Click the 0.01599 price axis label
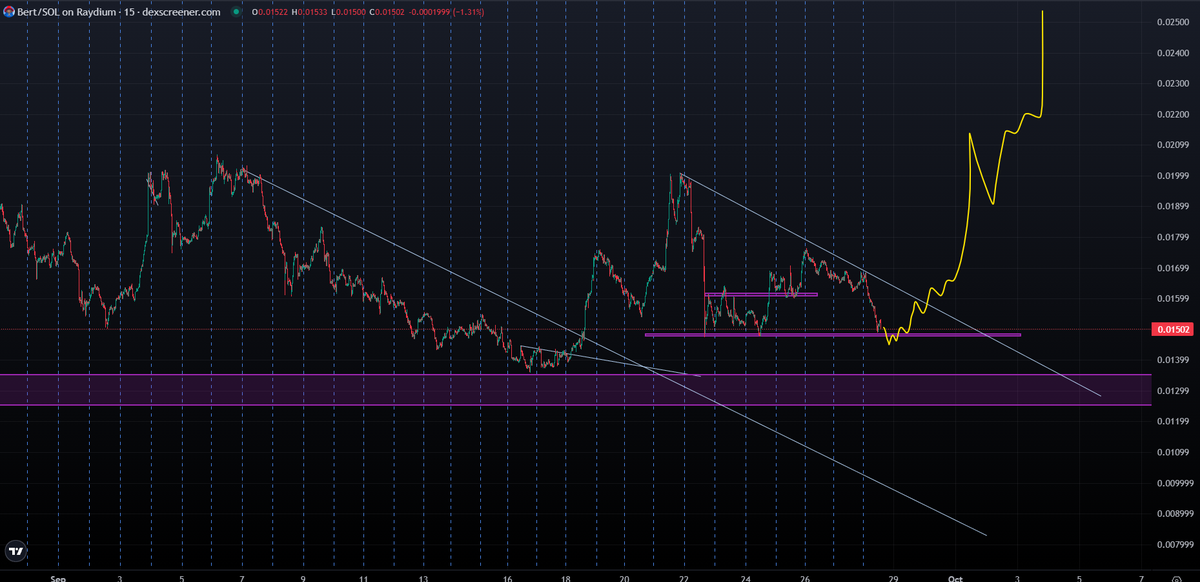The image size is (1200, 582). (x=1173, y=299)
